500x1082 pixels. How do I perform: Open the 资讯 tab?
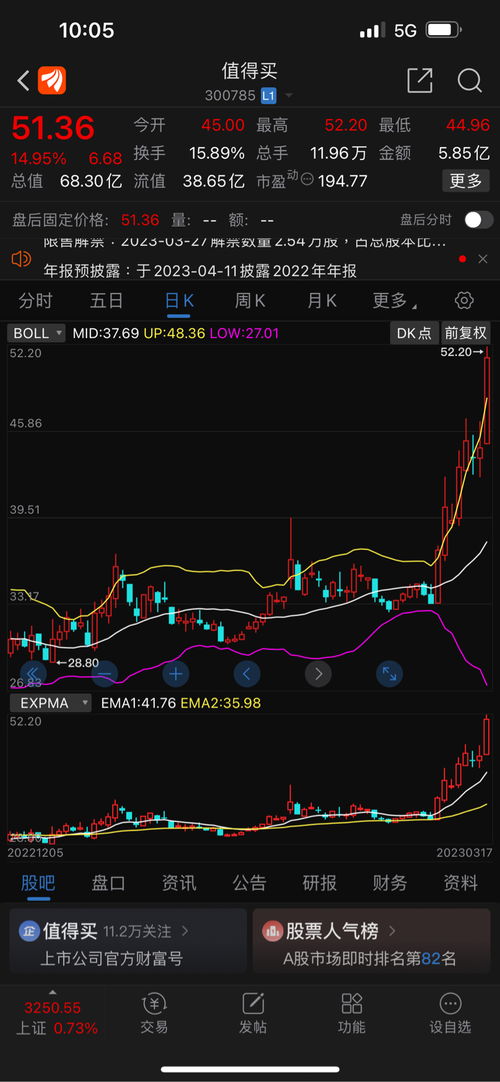tap(179, 883)
